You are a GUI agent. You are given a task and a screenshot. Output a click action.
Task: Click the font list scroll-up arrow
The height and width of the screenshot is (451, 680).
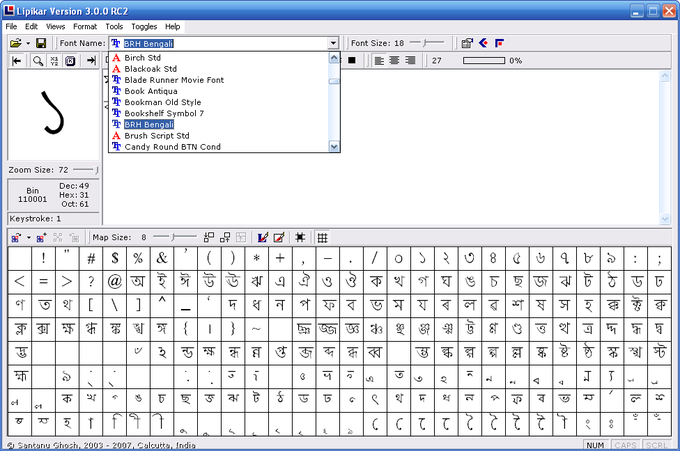(x=334, y=58)
